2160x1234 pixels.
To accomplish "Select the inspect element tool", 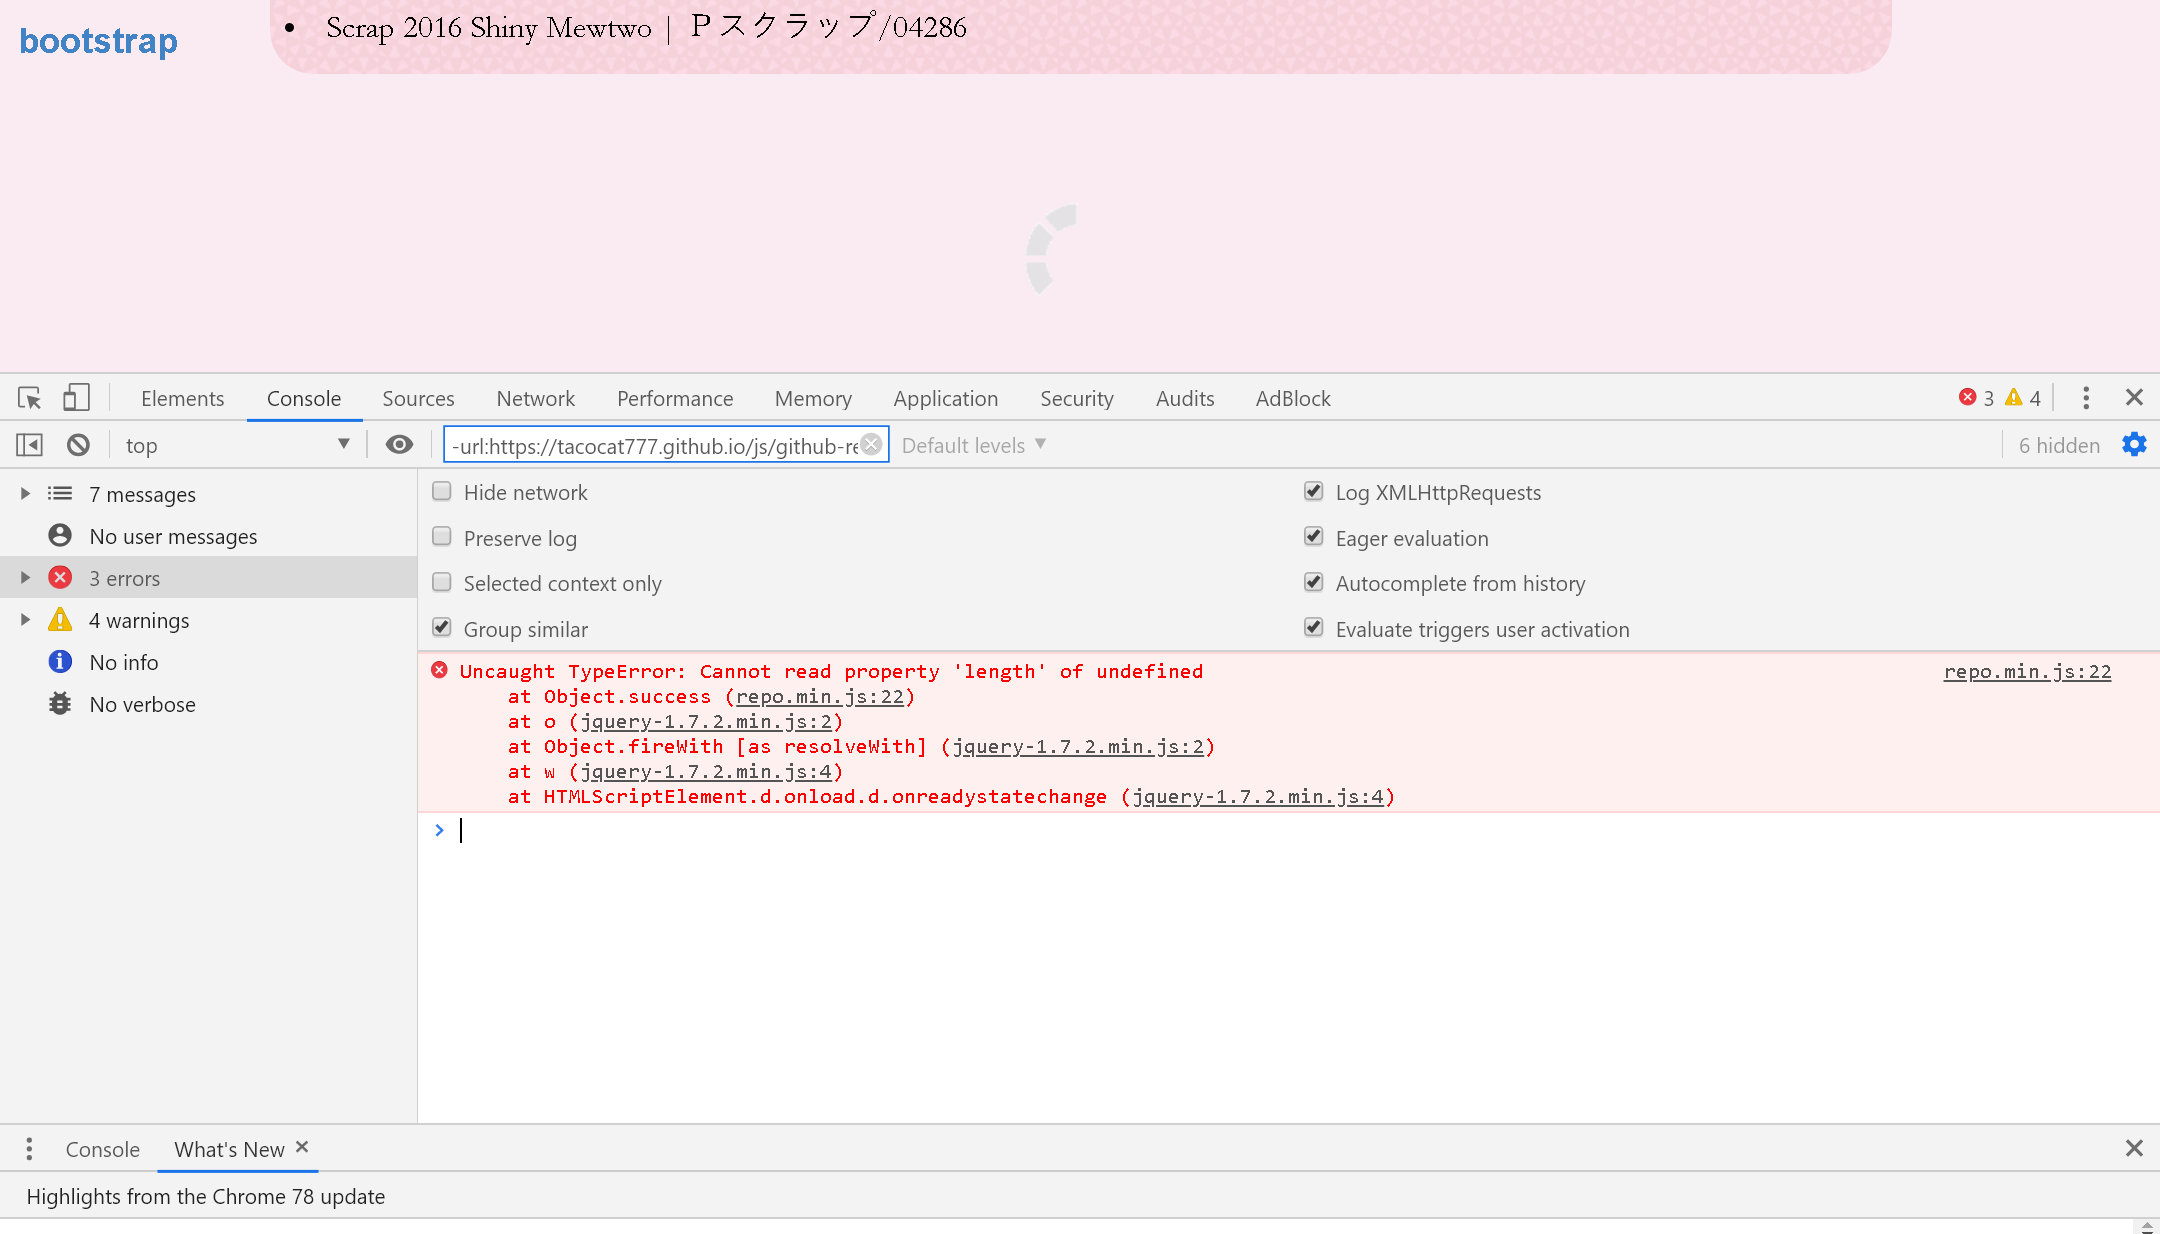I will tap(29, 398).
